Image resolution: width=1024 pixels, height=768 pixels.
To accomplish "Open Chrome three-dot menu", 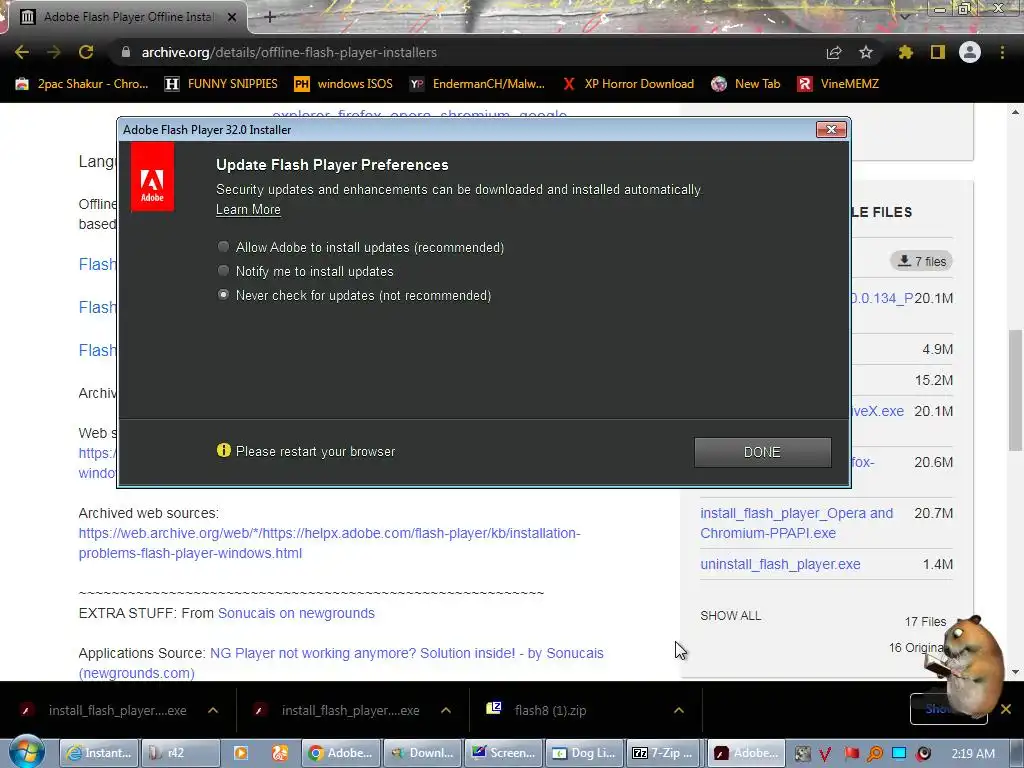I will point(1002,52).
